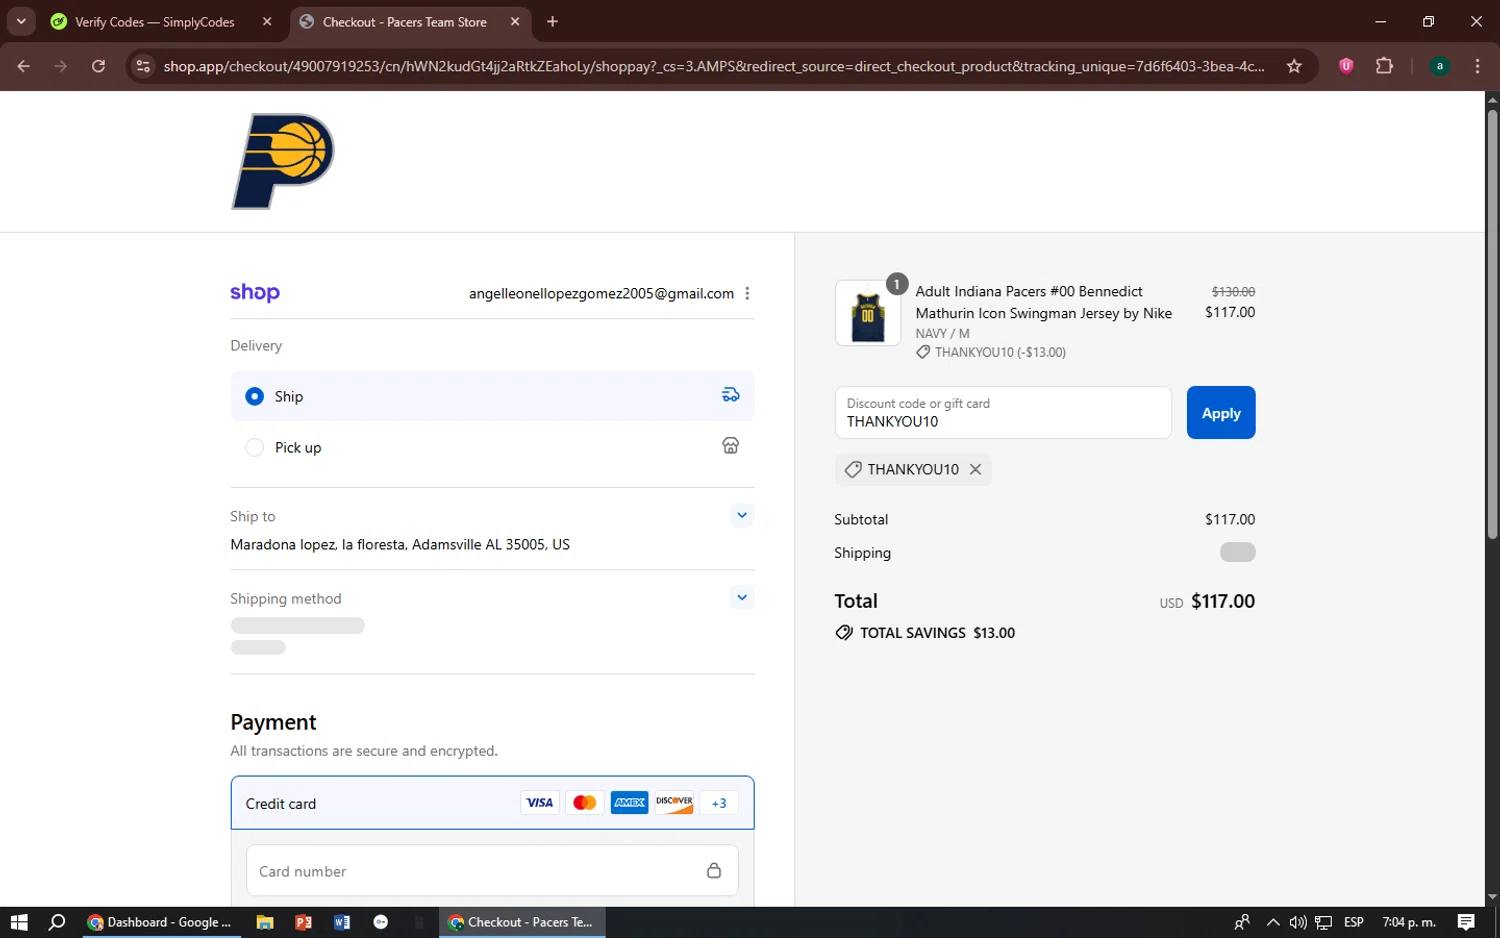Open a new browser tab
Screen dimensions: 1500x938
552,21
